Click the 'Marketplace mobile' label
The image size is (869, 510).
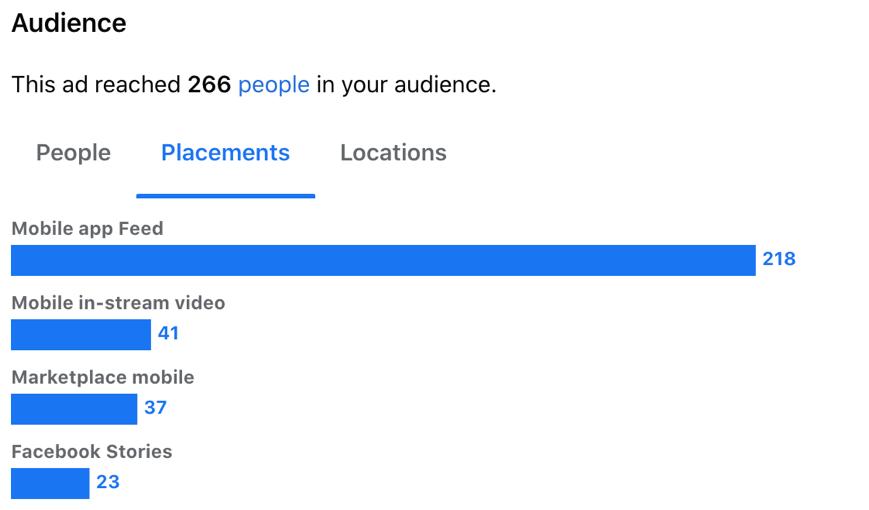103,378
